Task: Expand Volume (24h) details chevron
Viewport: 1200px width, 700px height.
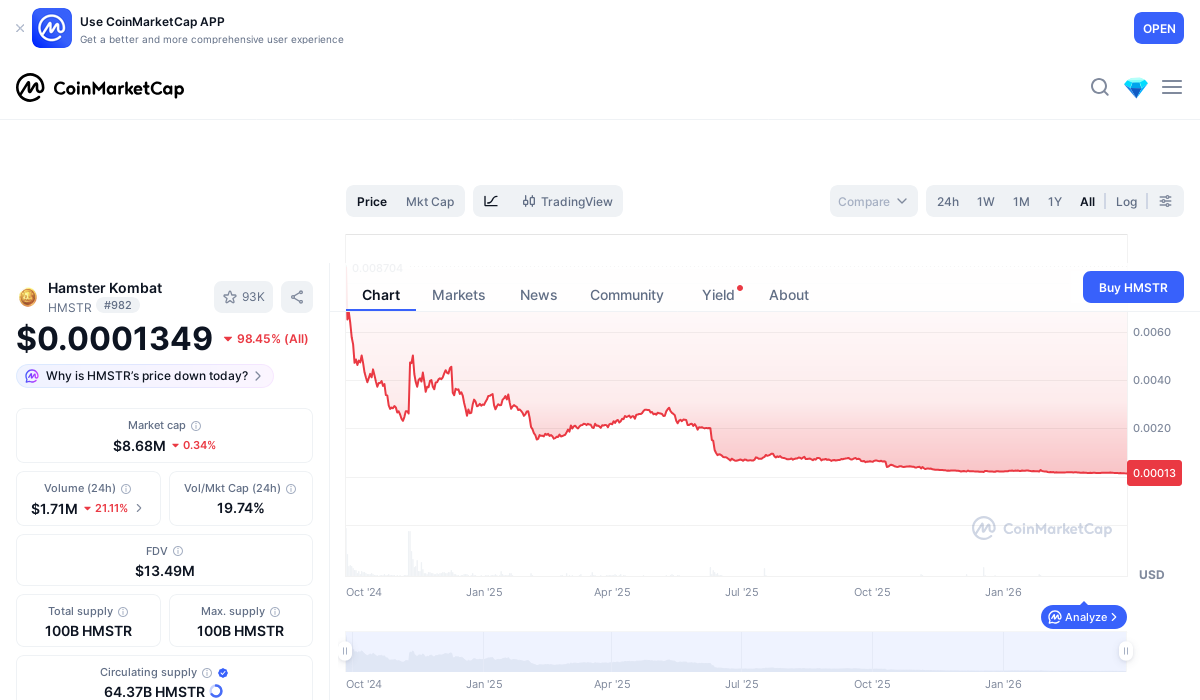Action: click(139, 508)
